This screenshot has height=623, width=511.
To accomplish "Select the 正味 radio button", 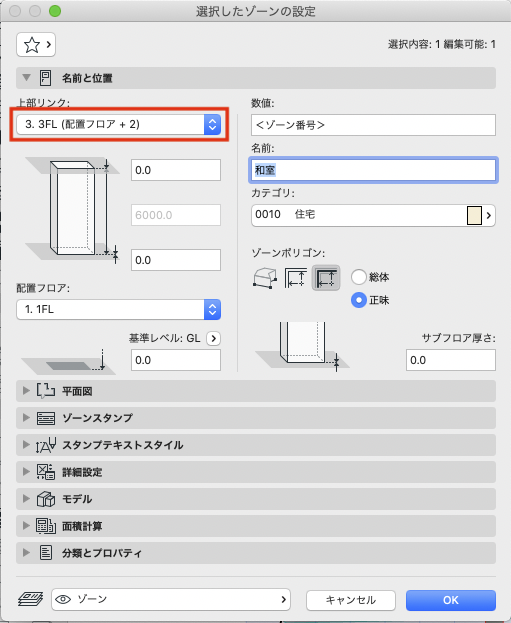I will pos(358,300).
